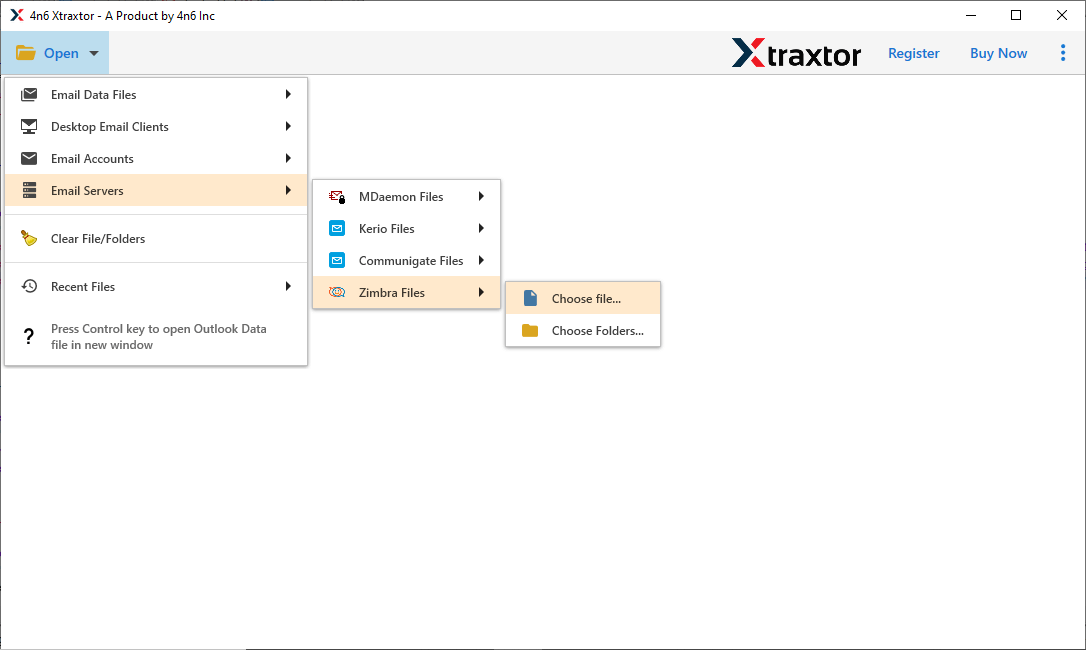Screen dimensions: 1086x650
Task: Click the Xtraxtor app icon in title bar
Action: [x=17, y=15]
